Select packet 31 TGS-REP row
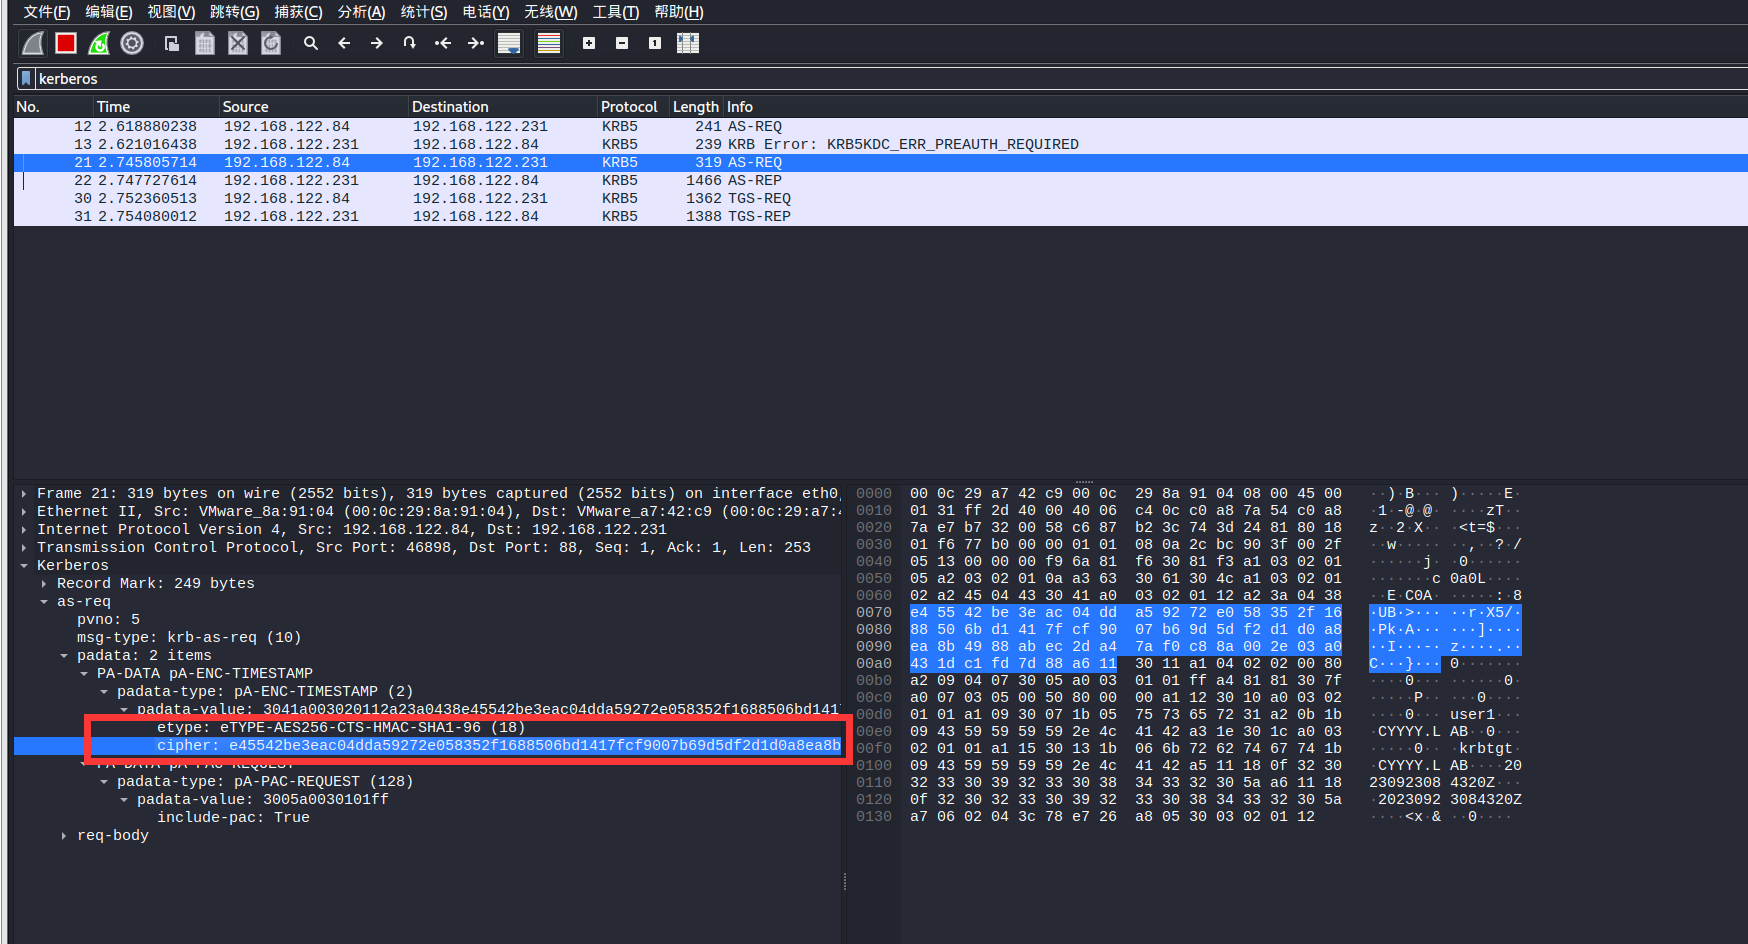The height and width of the screenshot is (944, 1748). [x=880, y=217]
